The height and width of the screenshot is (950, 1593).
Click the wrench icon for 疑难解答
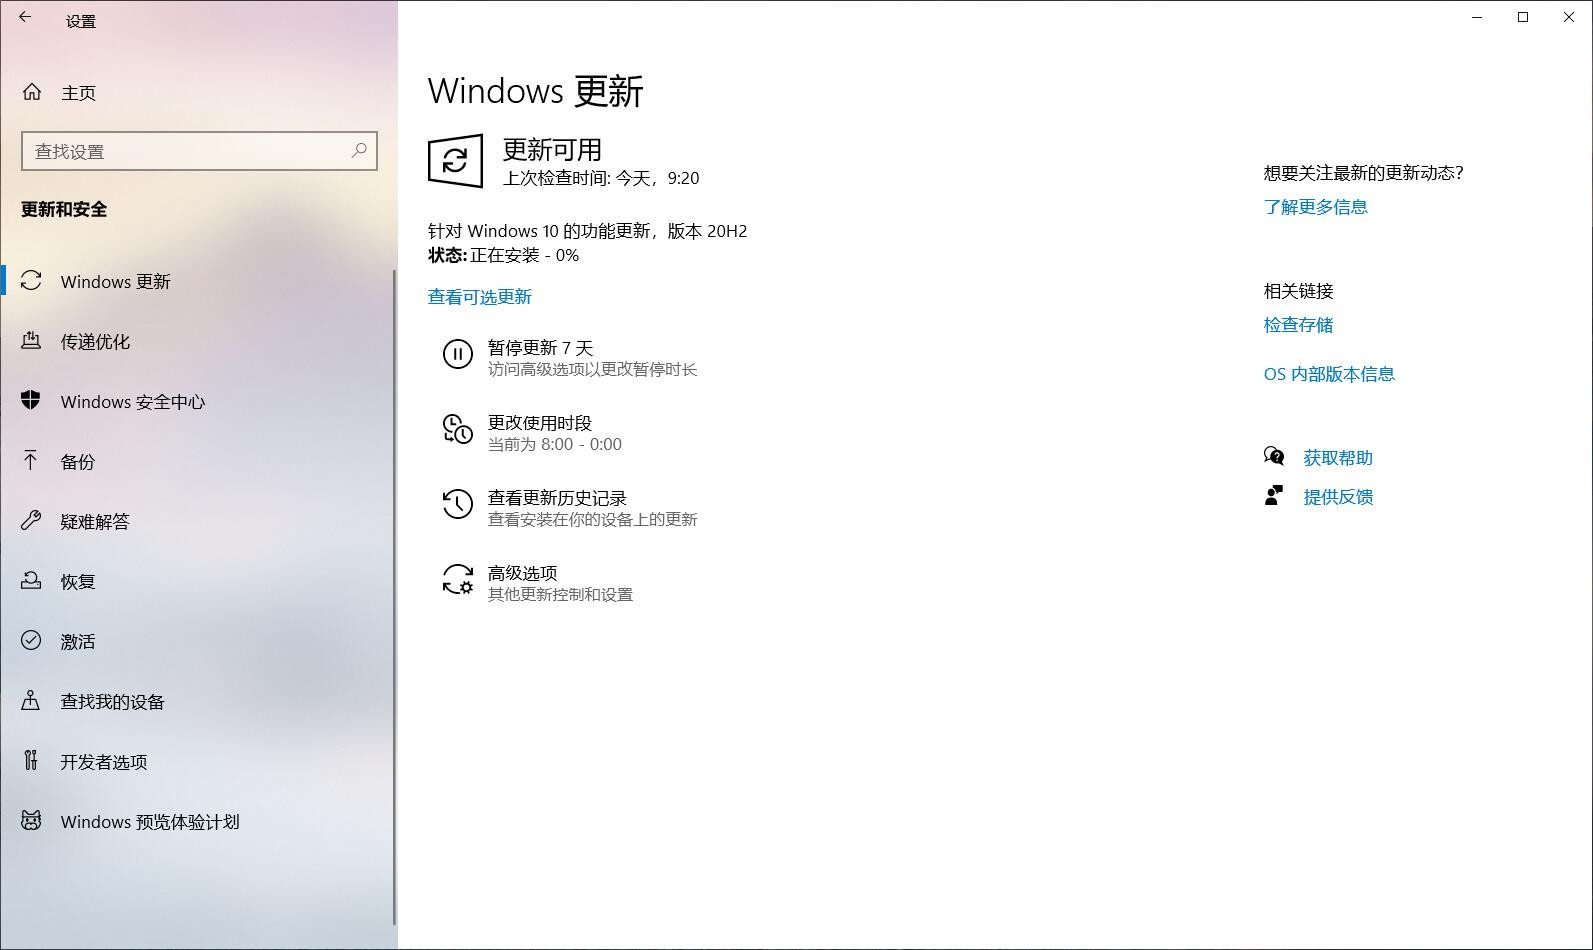(x=31, y=520)
